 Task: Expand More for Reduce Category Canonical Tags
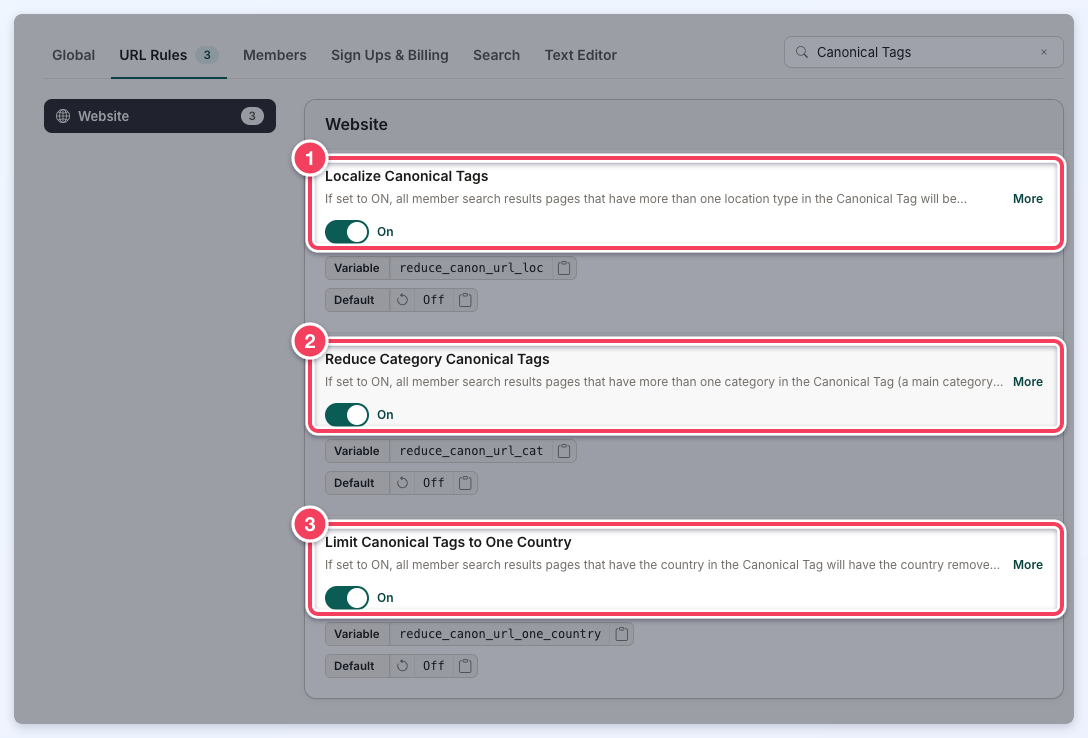coord(1028,381)
